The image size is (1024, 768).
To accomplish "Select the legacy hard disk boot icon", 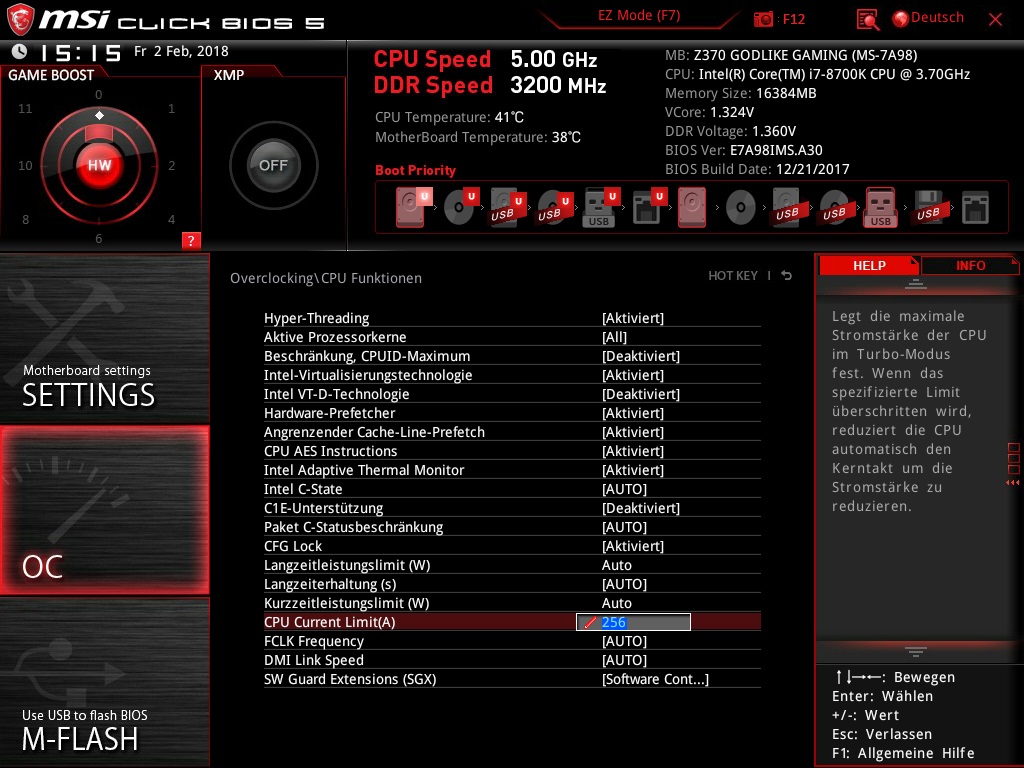I will pyautogui.click(x=692, y=208).
